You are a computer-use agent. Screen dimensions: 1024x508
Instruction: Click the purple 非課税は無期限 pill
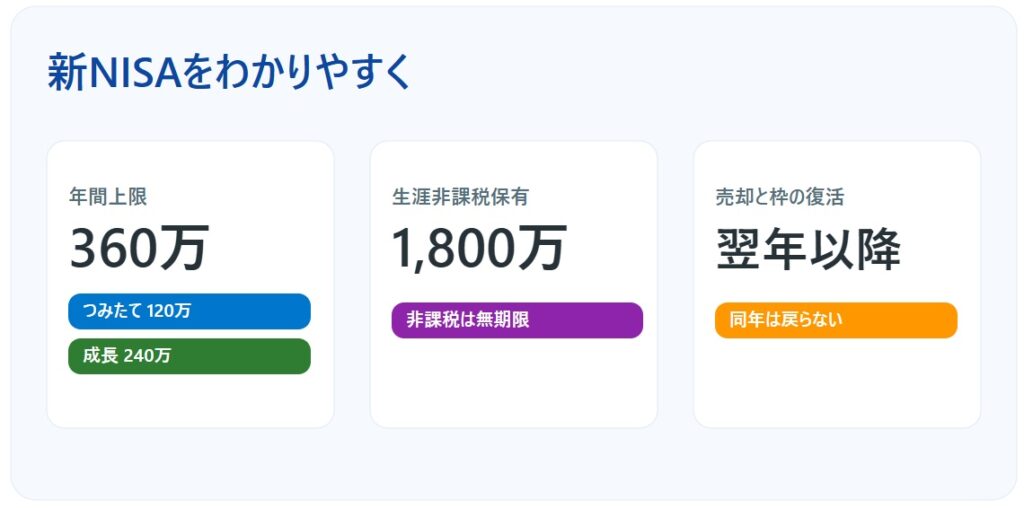516,320
